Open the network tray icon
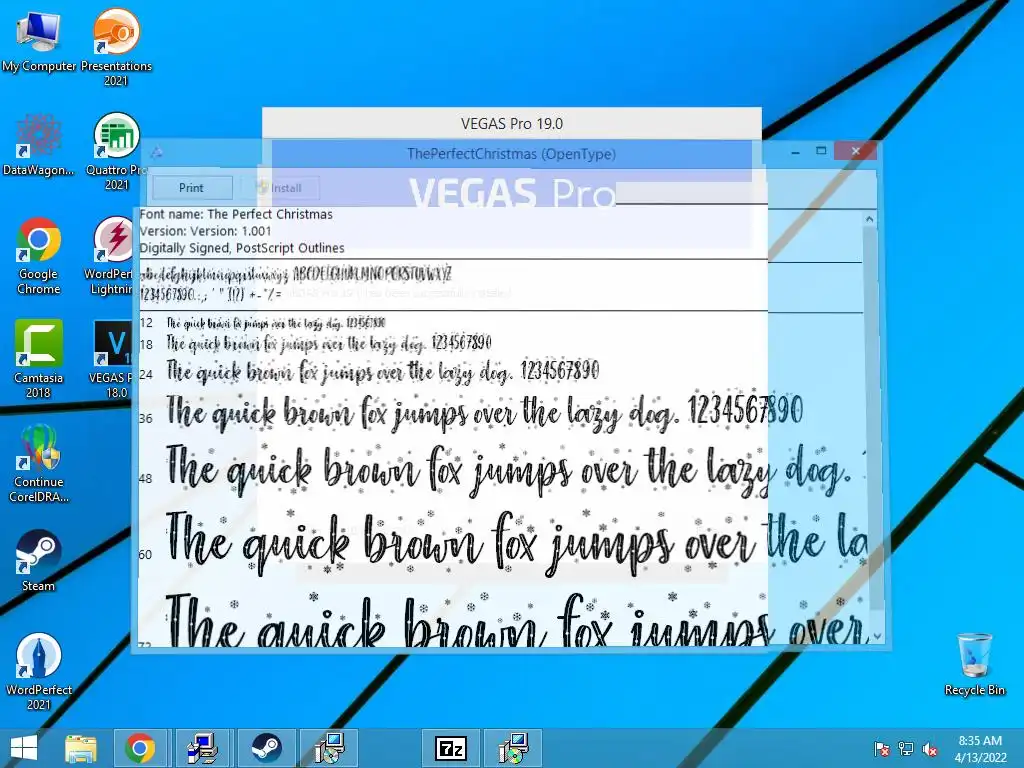Viewport: 1024px width, 768px height. coord(906,749)
